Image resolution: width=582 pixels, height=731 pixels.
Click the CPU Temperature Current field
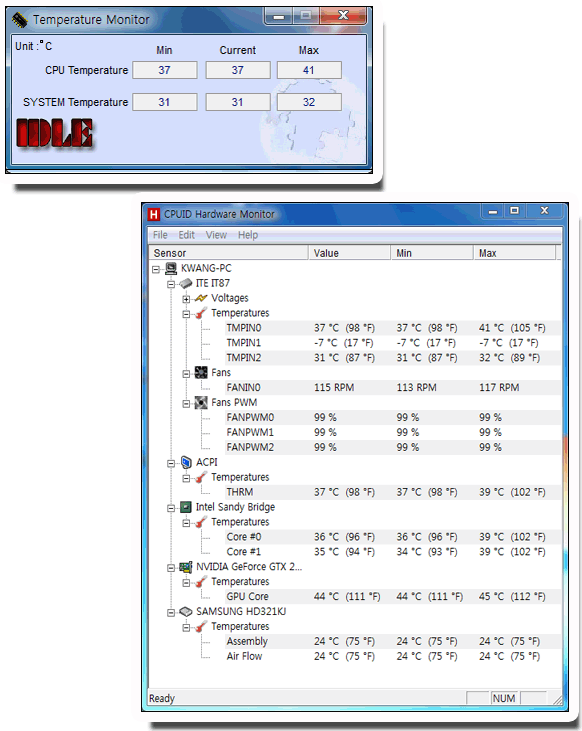pyautogui.click(x=238, y=70)
